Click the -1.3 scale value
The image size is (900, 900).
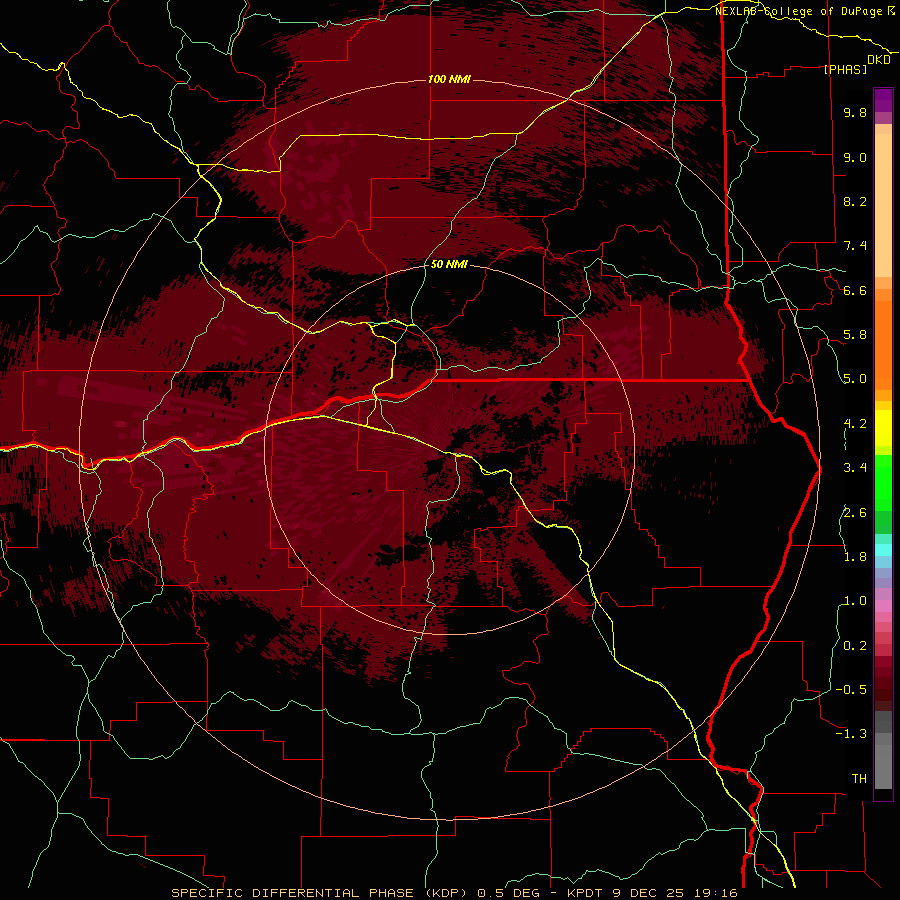[x=851, y=734]
